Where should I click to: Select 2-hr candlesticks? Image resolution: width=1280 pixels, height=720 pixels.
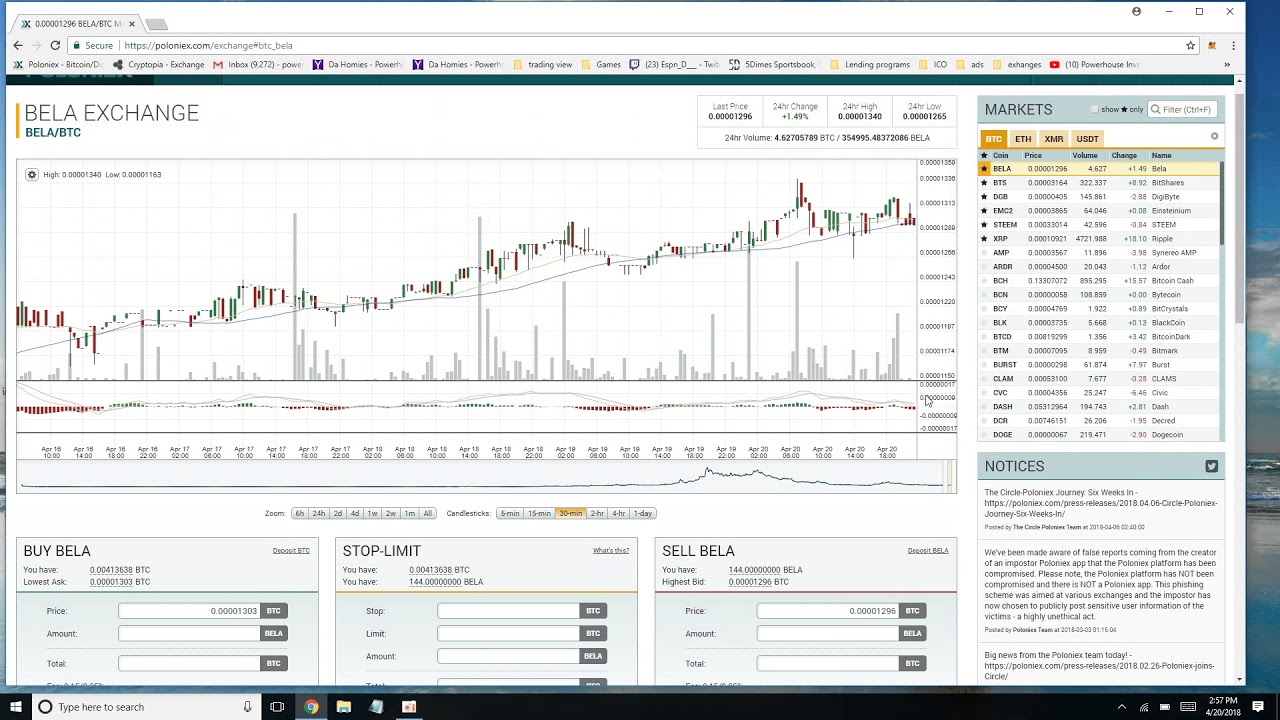point(597,513)
